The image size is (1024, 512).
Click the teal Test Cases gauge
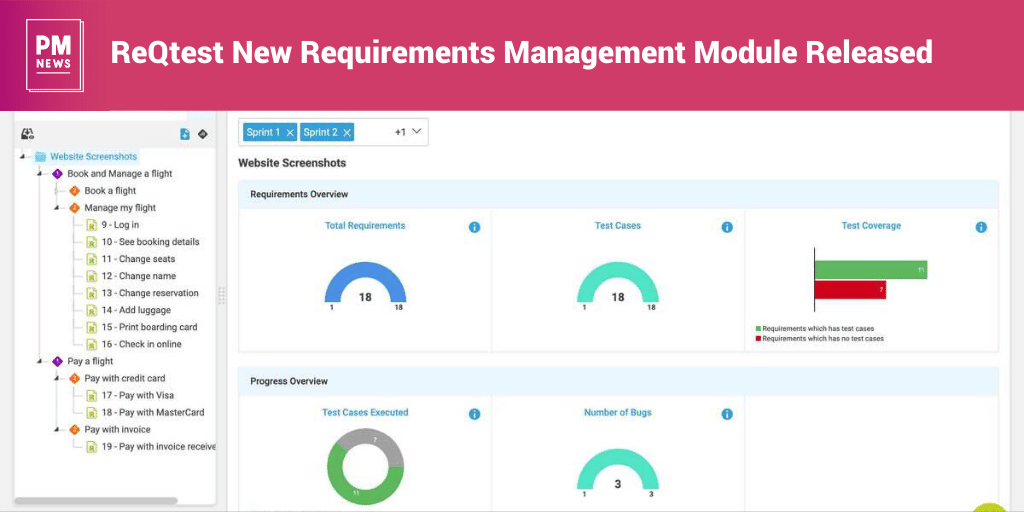[x=618, y=270]
